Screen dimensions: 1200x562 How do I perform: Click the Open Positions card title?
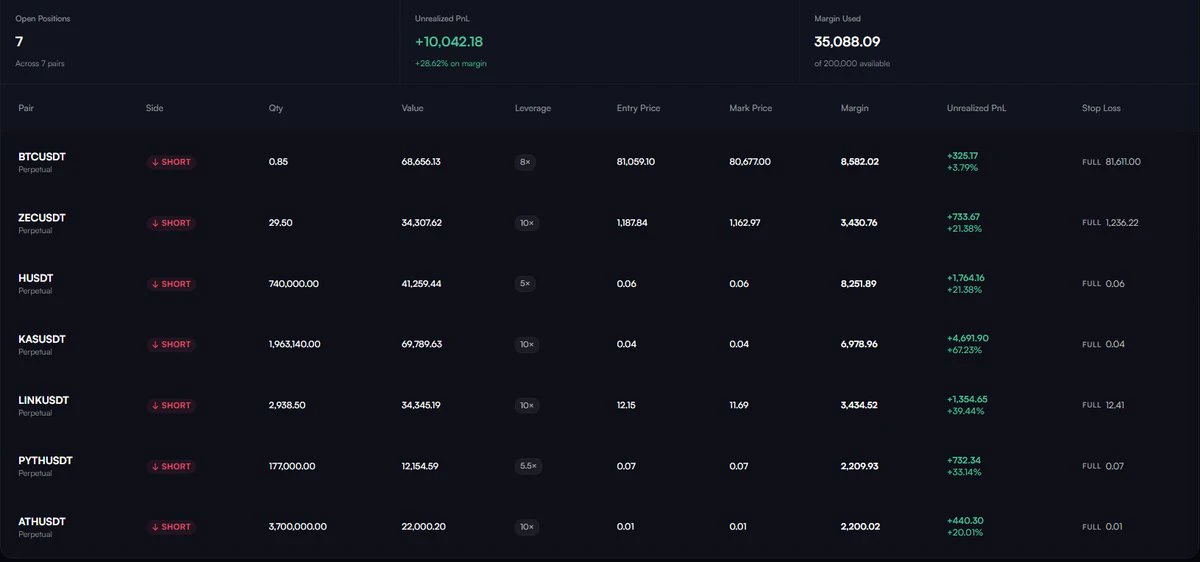43,18
